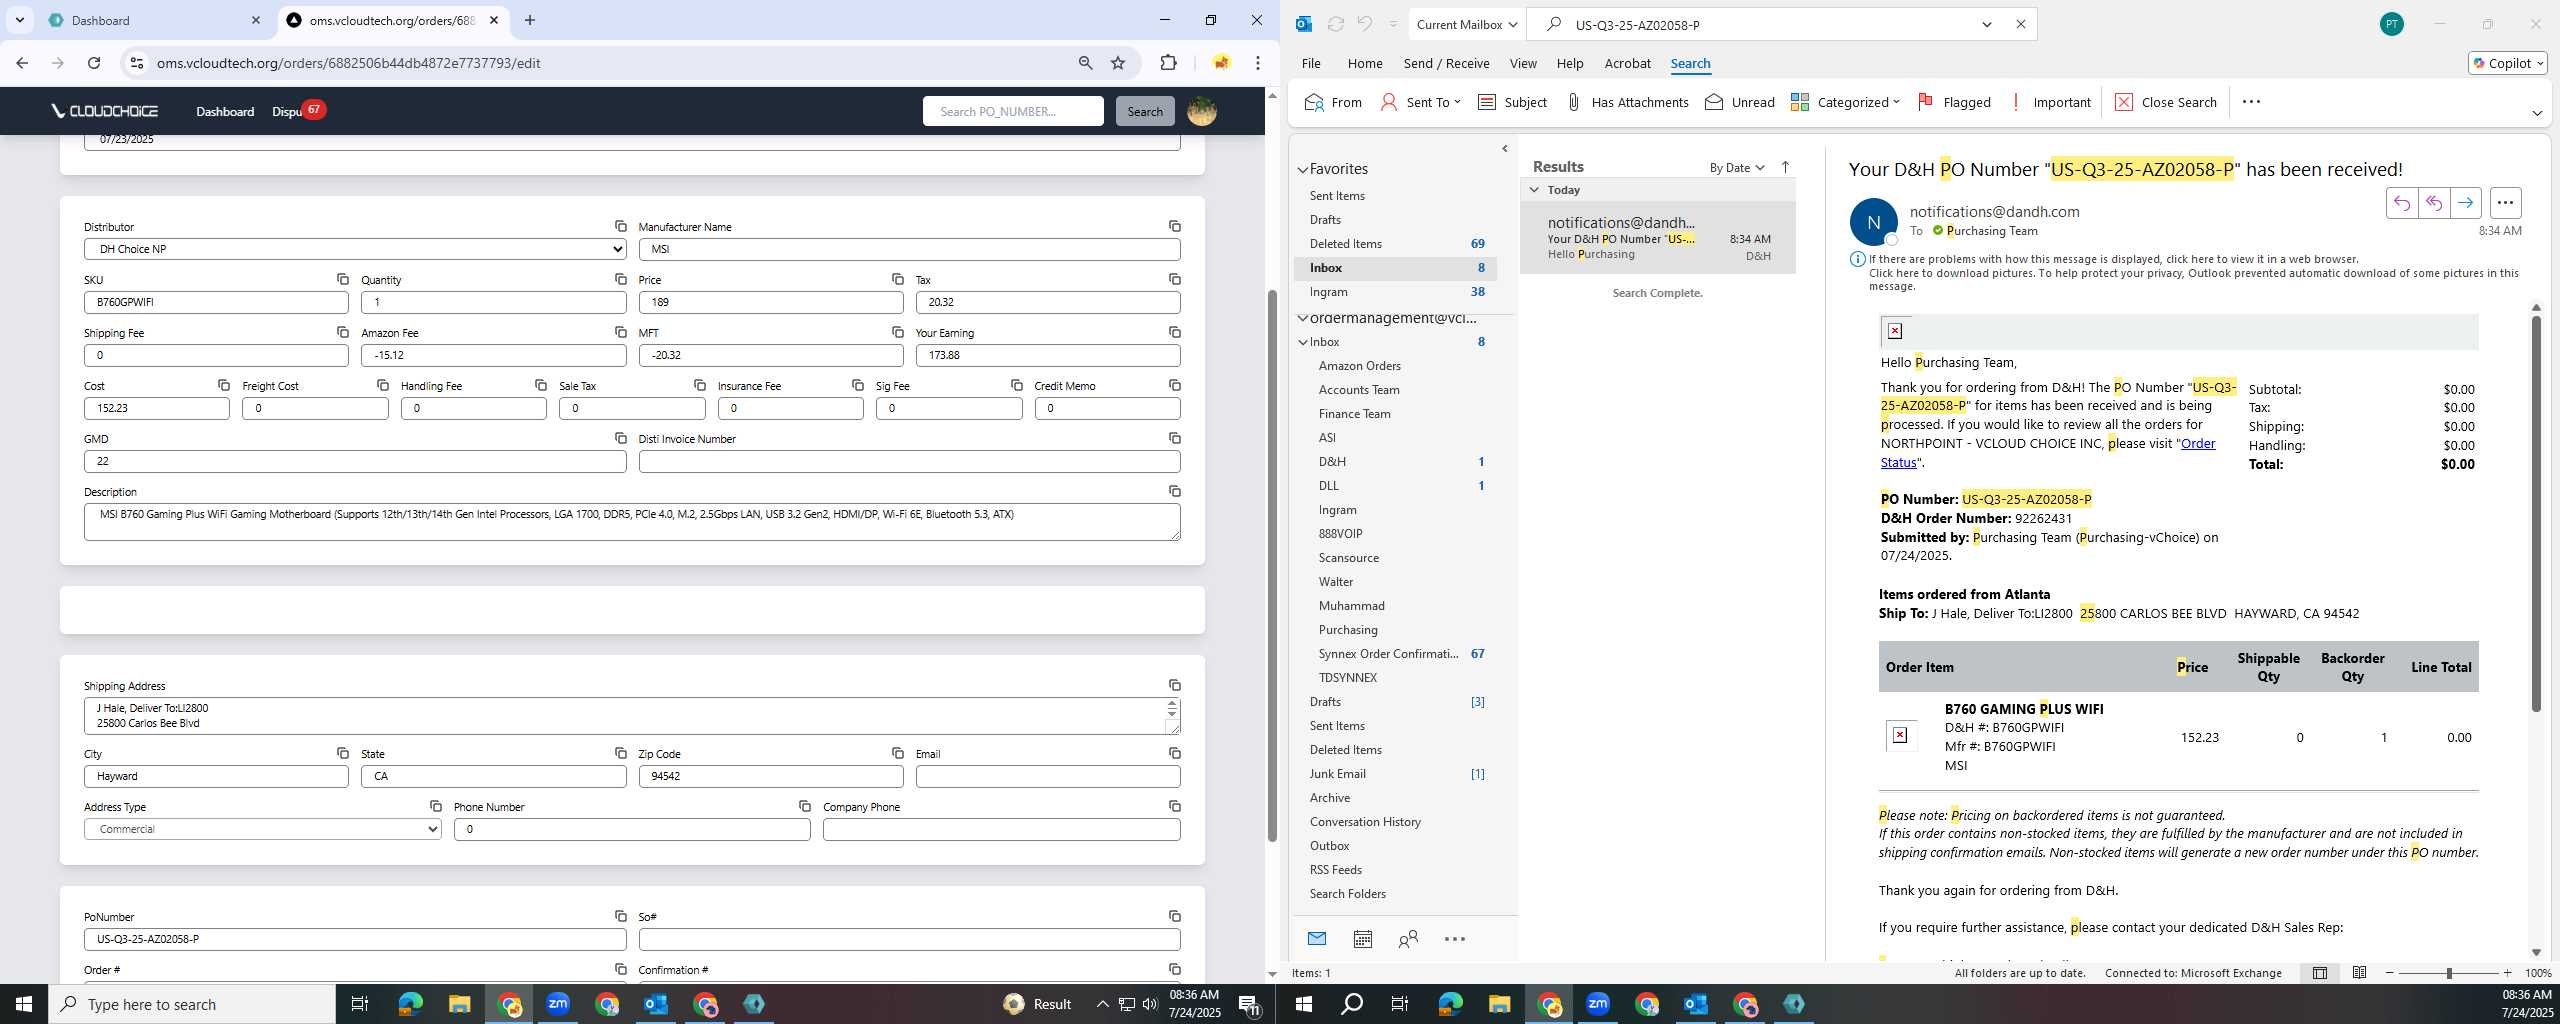Adjust Outlook zoom slider

[x=2449, y=973]
